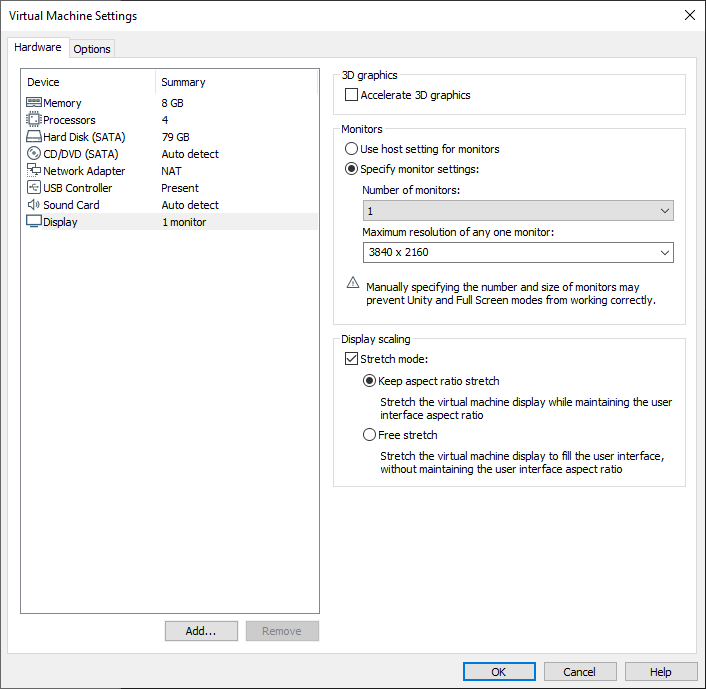This screenshot has width=706, height=689.
Task: Select Use host setting for monitors
Action: tap(351, 149)
